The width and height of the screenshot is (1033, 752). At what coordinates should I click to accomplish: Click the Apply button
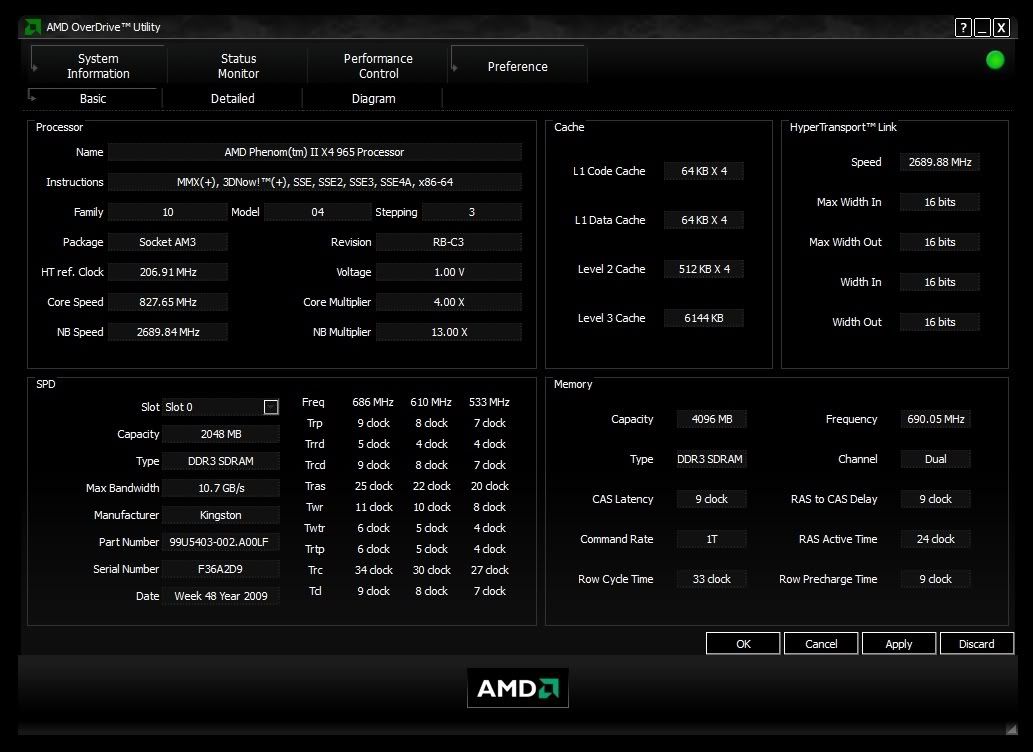click(x=899, y=644)
